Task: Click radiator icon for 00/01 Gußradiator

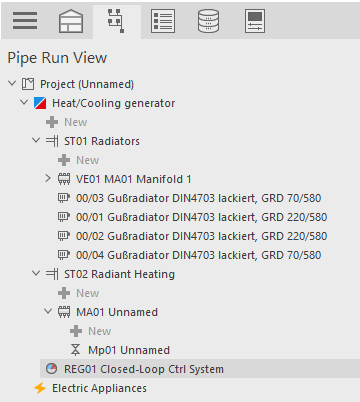Action: (x=64, y=217)
